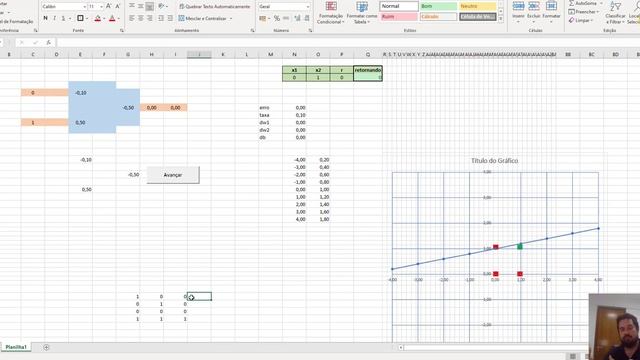
Task: Increase font size with large A icon
Action: tap(109, 7)
